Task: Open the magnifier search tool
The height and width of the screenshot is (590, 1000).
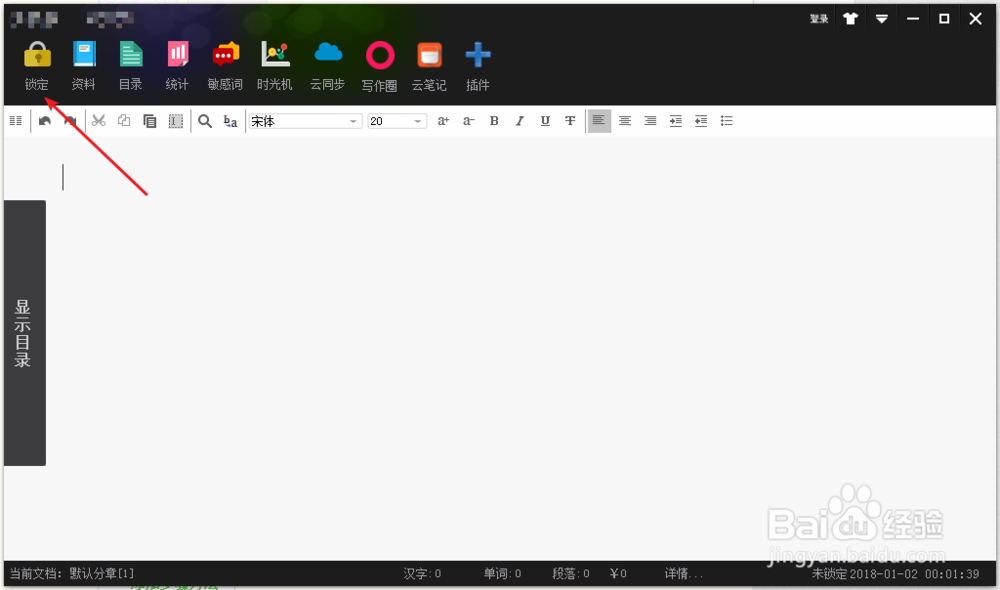Action: (x=205, y=121)
